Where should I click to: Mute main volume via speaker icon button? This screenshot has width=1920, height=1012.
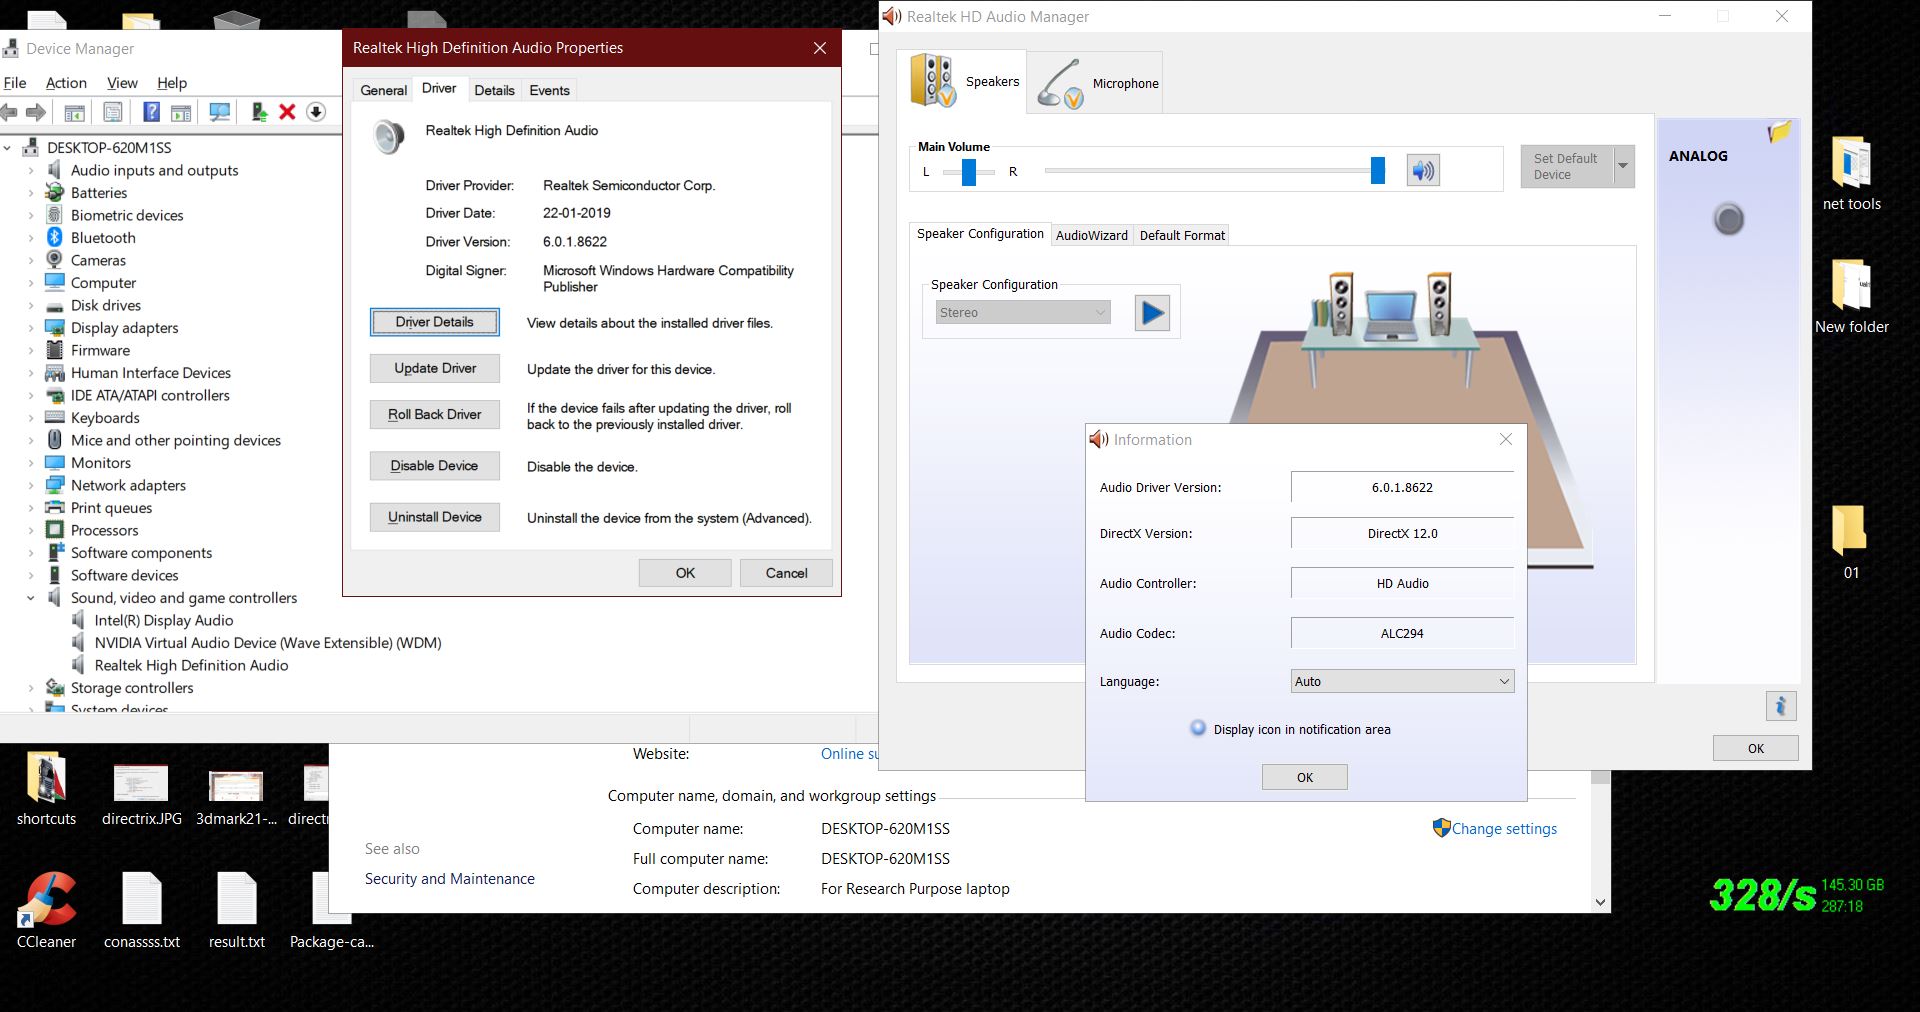1423,171
